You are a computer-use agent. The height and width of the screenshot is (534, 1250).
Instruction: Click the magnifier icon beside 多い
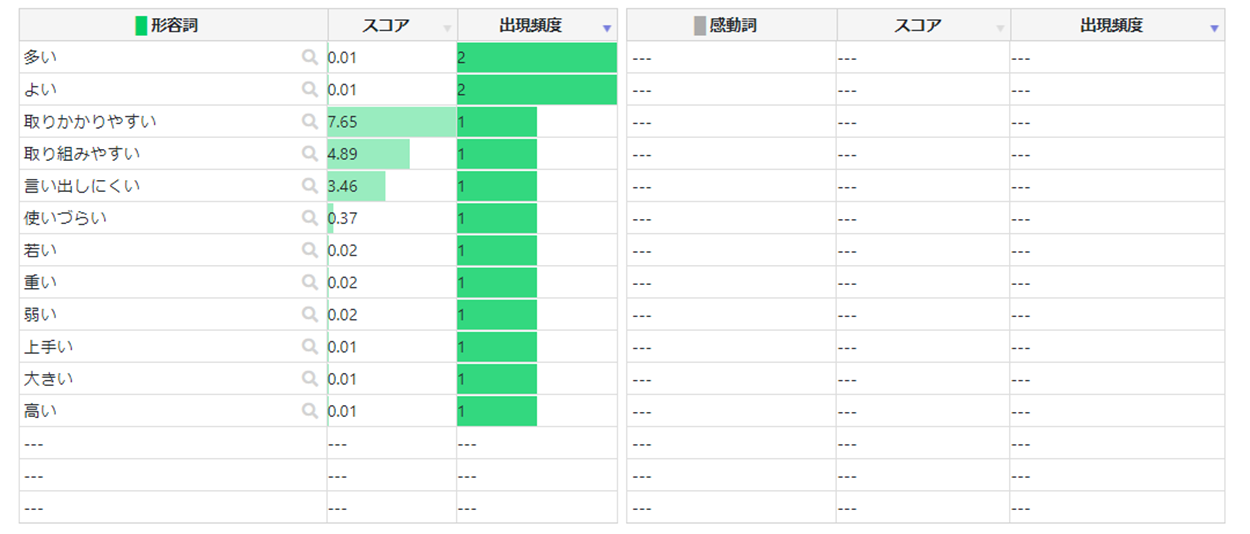tap(310, 58)
